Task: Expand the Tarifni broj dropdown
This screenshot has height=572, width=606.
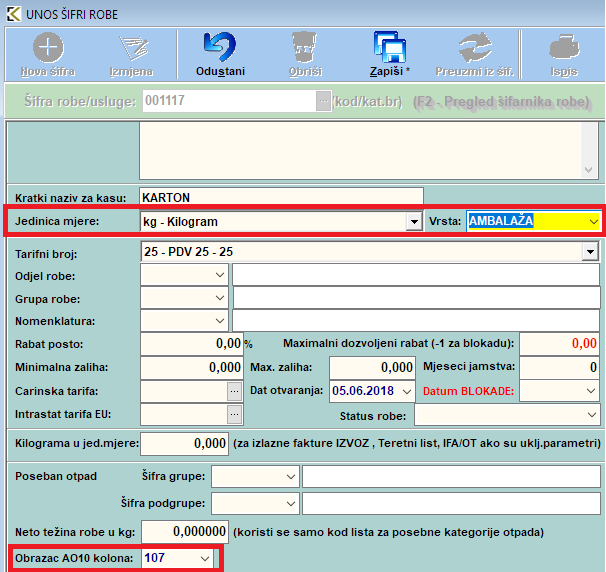Action: pos(590,252)
